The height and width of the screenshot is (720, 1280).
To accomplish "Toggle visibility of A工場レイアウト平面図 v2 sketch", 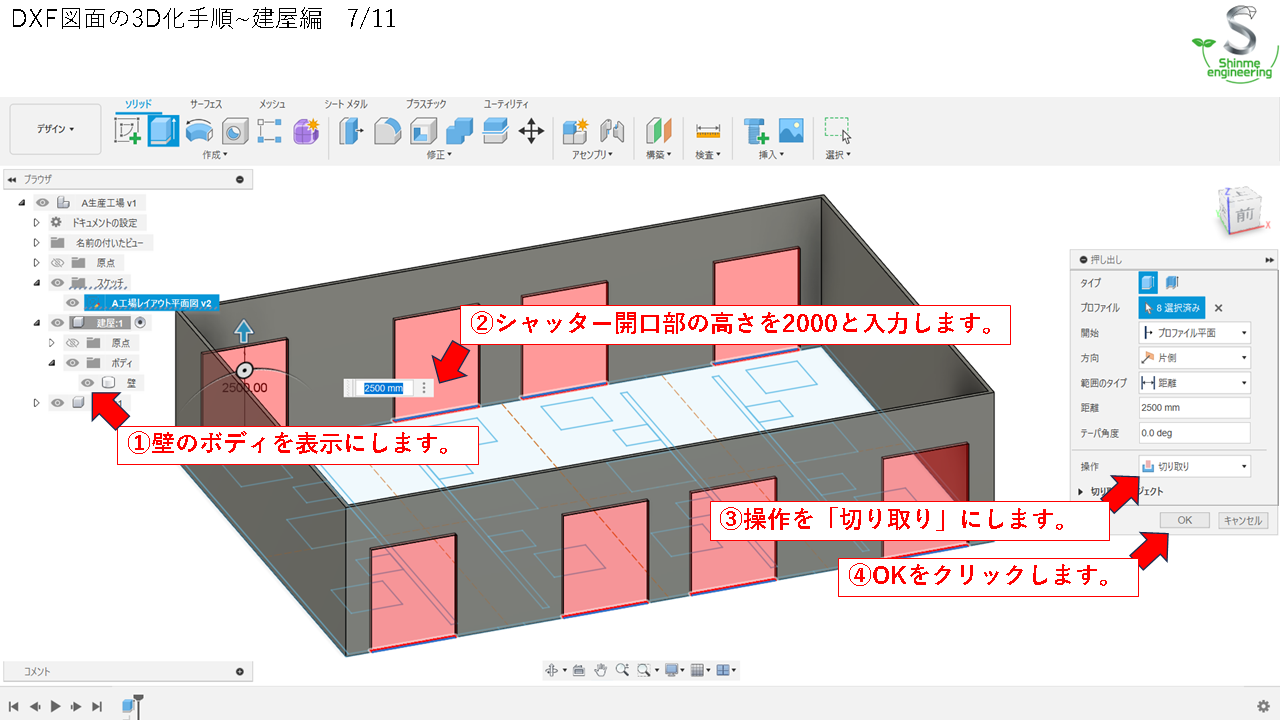I will (x=73, y=302).
